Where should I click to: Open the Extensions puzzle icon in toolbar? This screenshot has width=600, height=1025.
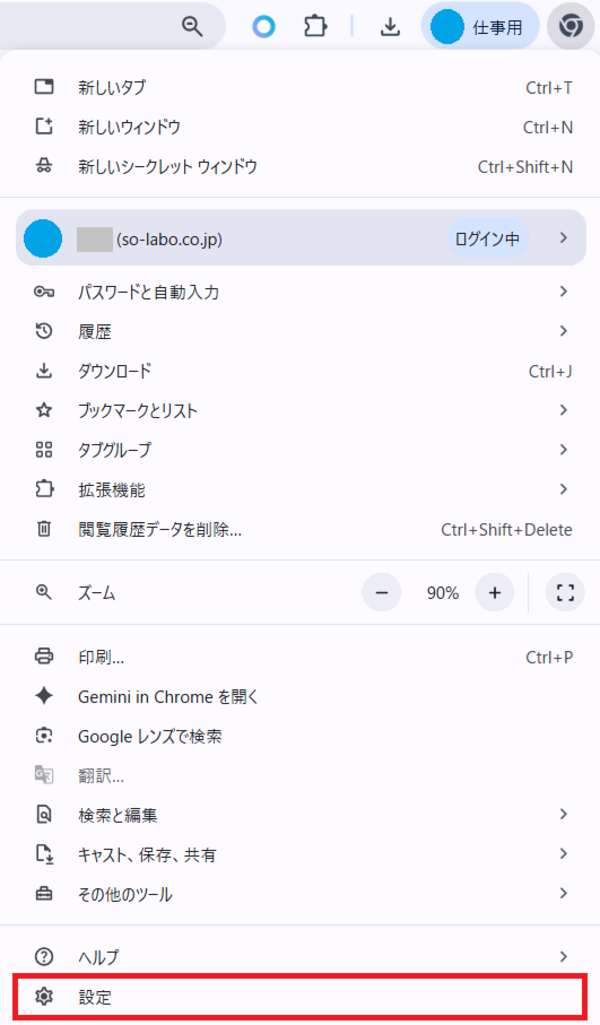(315, 26)
